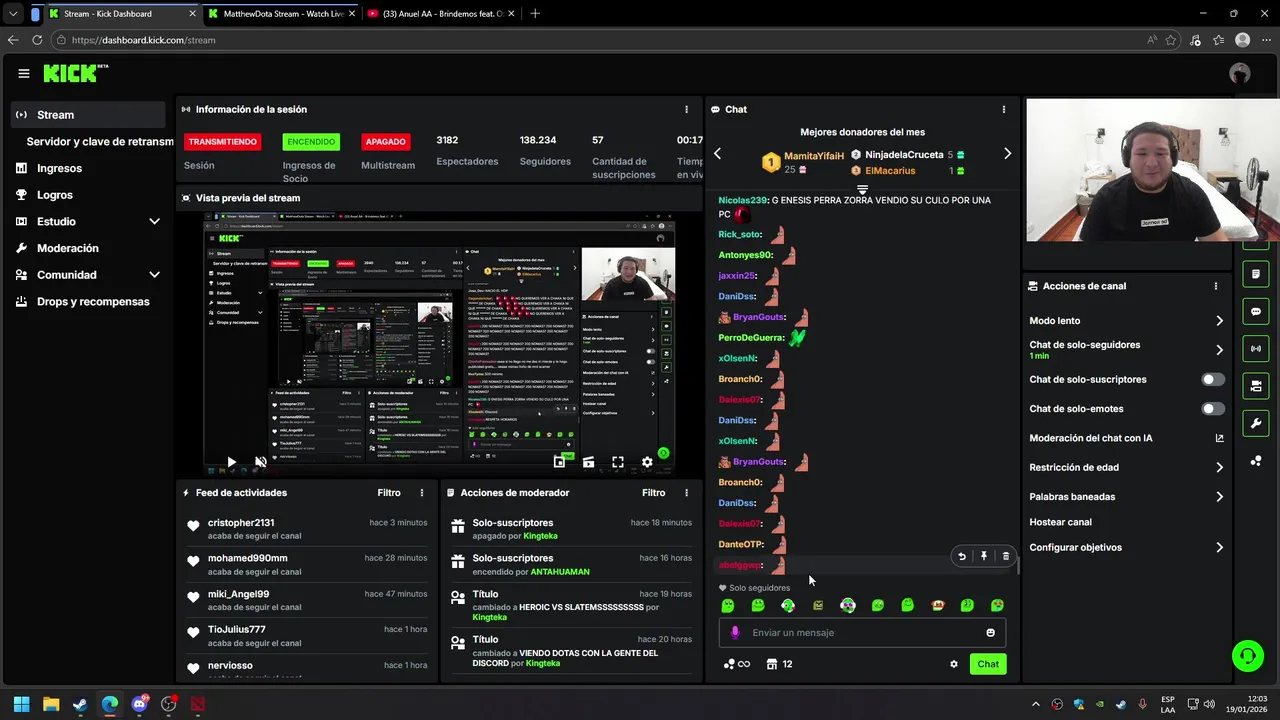Image resolution: width=1280 pixels, height=720 pixels.
Task: Open cristopher2131 in activity feed
Action: [241, 523]
